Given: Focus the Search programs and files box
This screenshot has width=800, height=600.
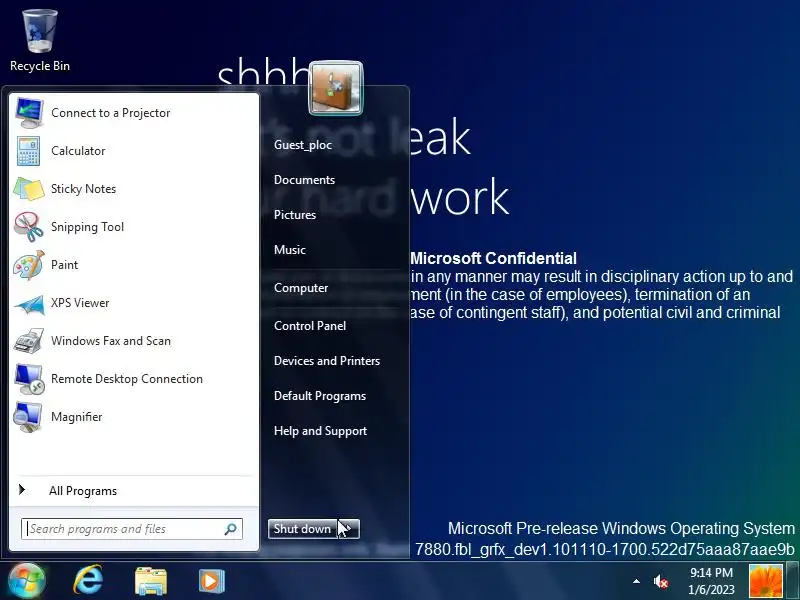Looking at the screenshot, I should (x=132, y=529).
